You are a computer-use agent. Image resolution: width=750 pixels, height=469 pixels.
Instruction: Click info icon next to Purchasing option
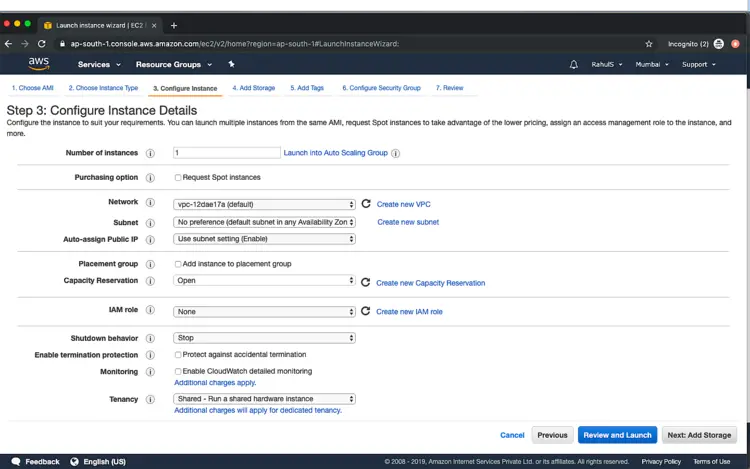click(150, 177)
